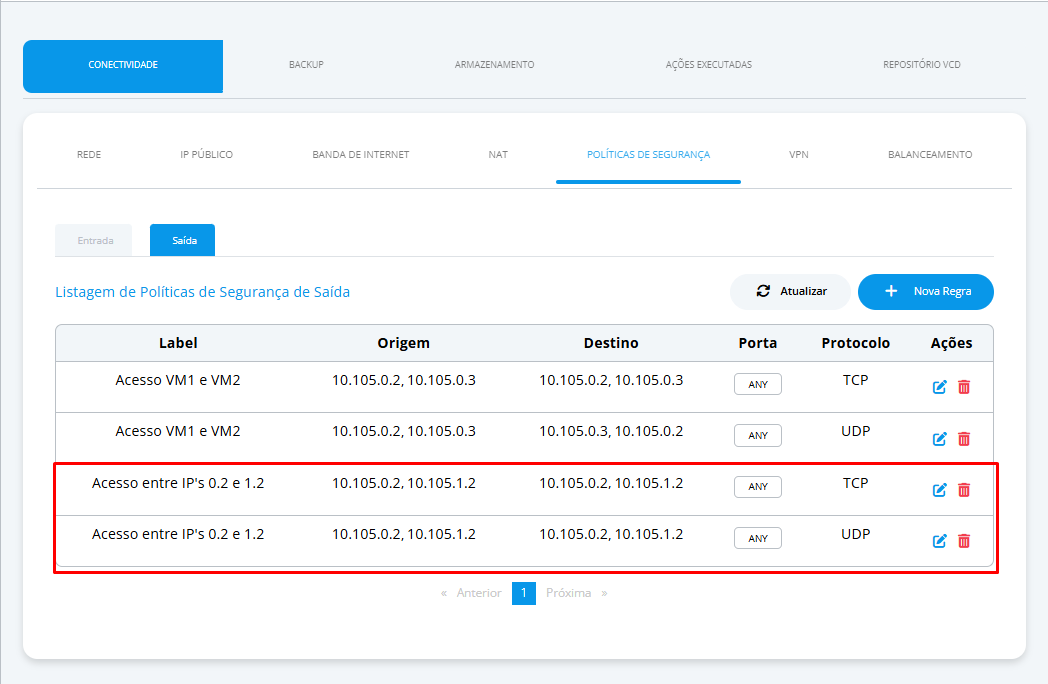The image size is (1048, 684).
Task: Select the Balanceamento sub-tab
Action: click(930, 154)
